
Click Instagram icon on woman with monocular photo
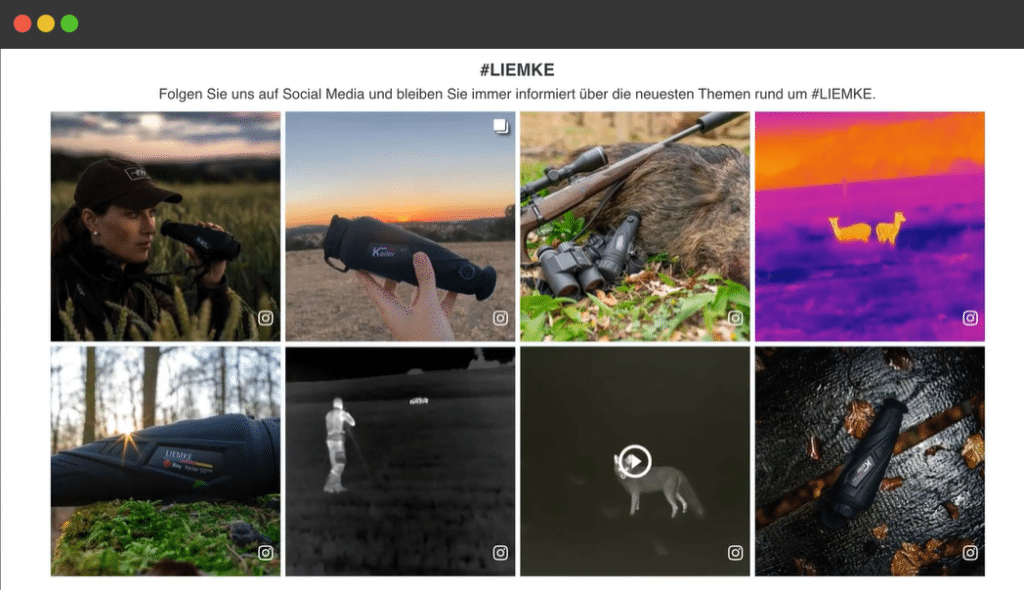265,318
